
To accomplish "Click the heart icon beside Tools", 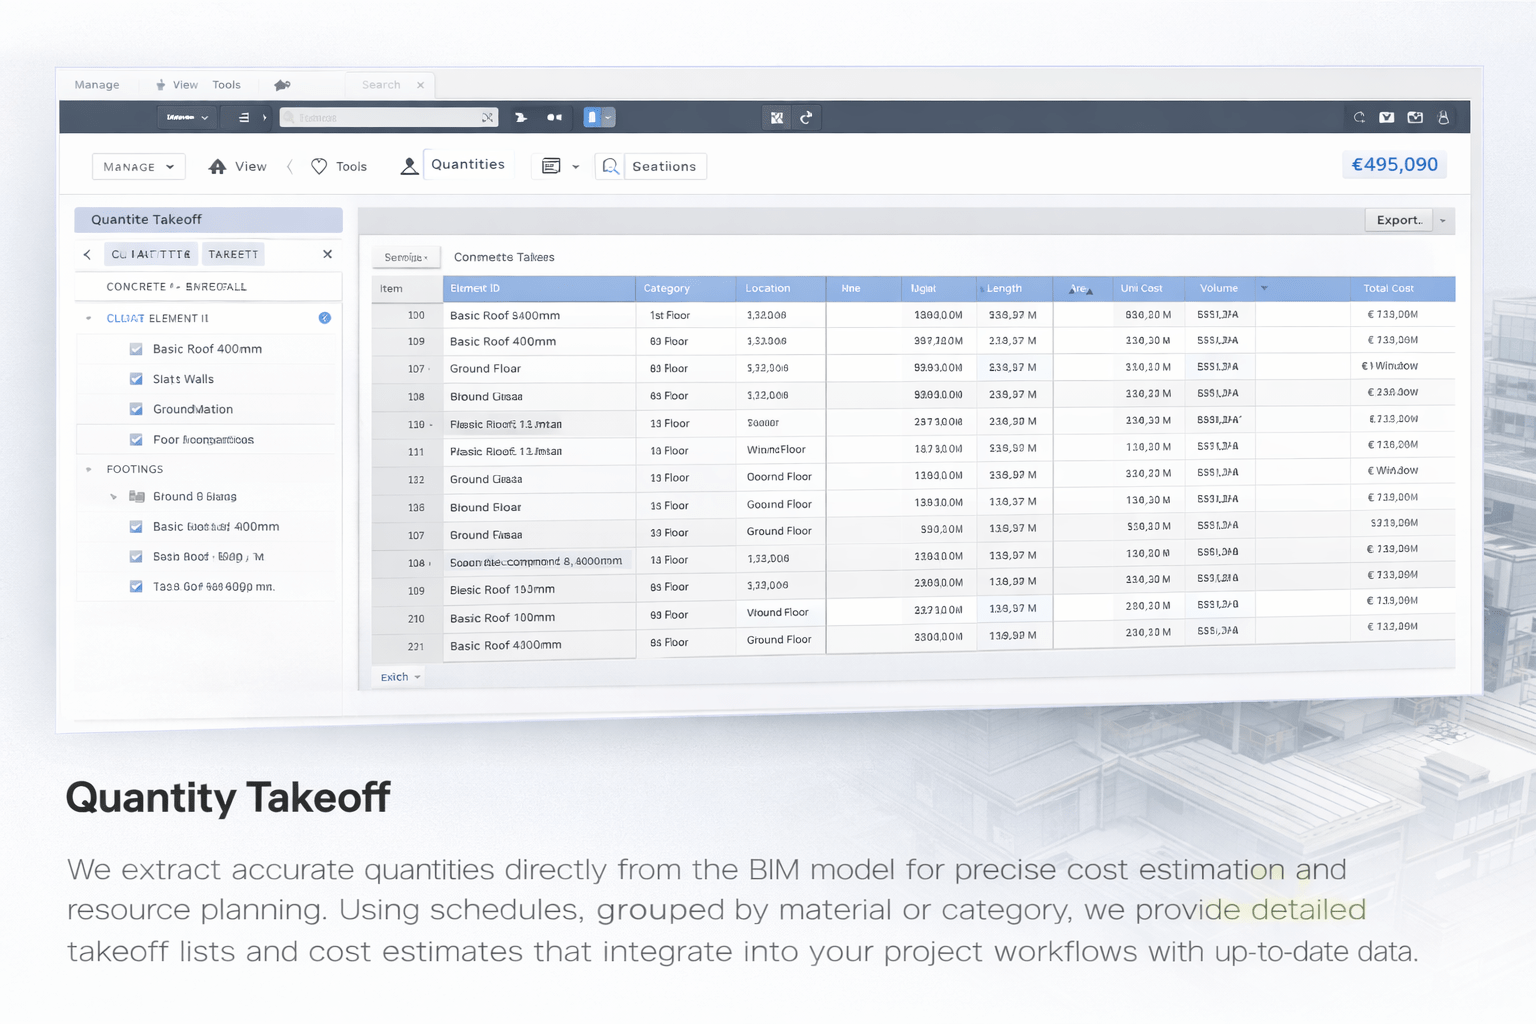I will pyautogui.click(x=319, y=167).
